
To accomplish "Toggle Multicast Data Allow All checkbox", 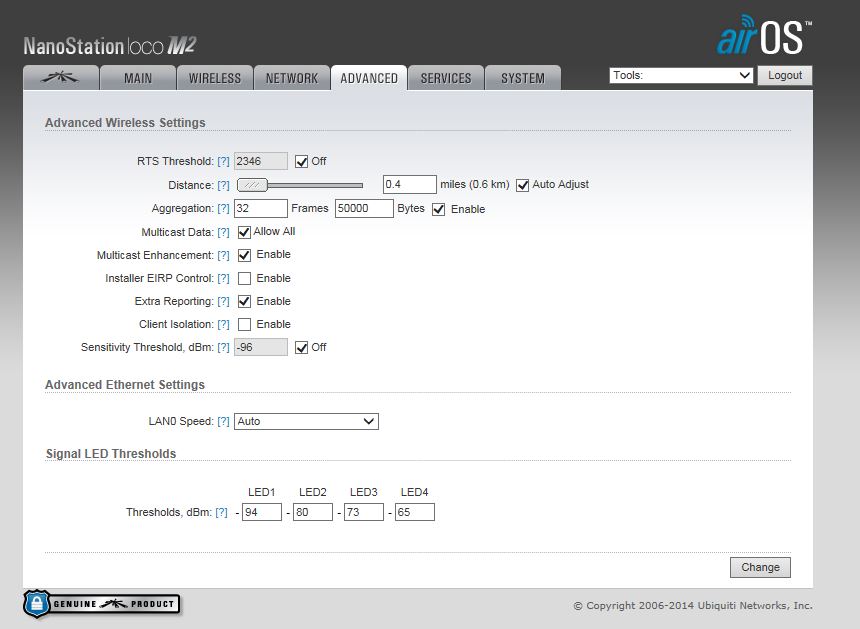I will point(244,233).
